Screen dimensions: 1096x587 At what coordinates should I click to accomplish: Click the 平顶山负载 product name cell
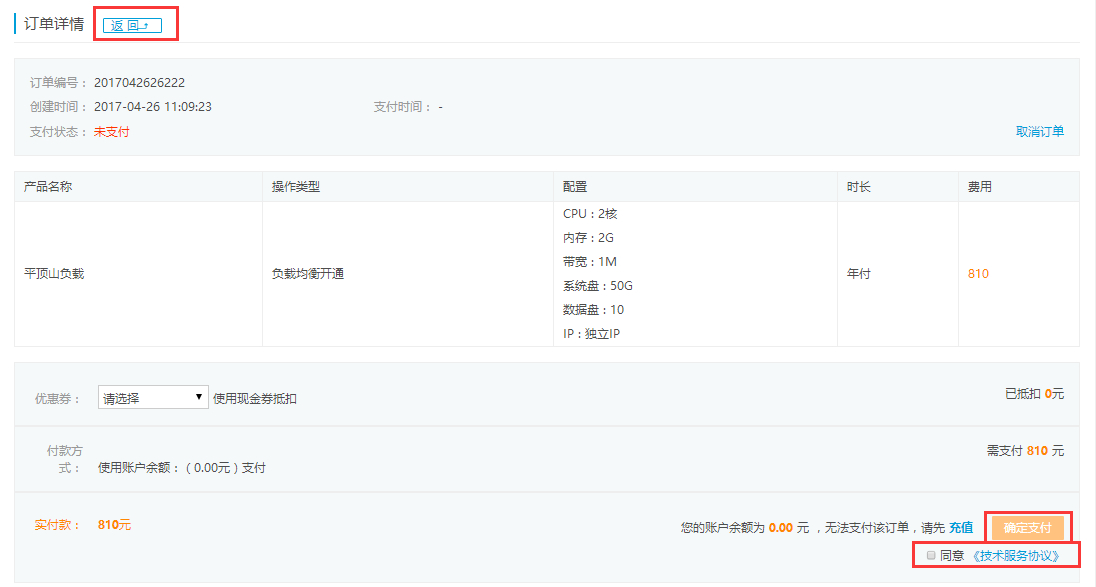[54, 274]
